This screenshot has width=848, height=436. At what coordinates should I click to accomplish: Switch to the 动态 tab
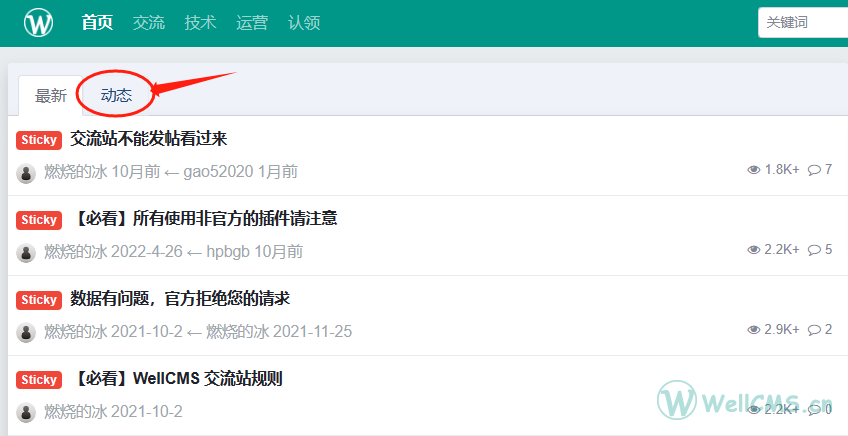[x=116, y=95]
